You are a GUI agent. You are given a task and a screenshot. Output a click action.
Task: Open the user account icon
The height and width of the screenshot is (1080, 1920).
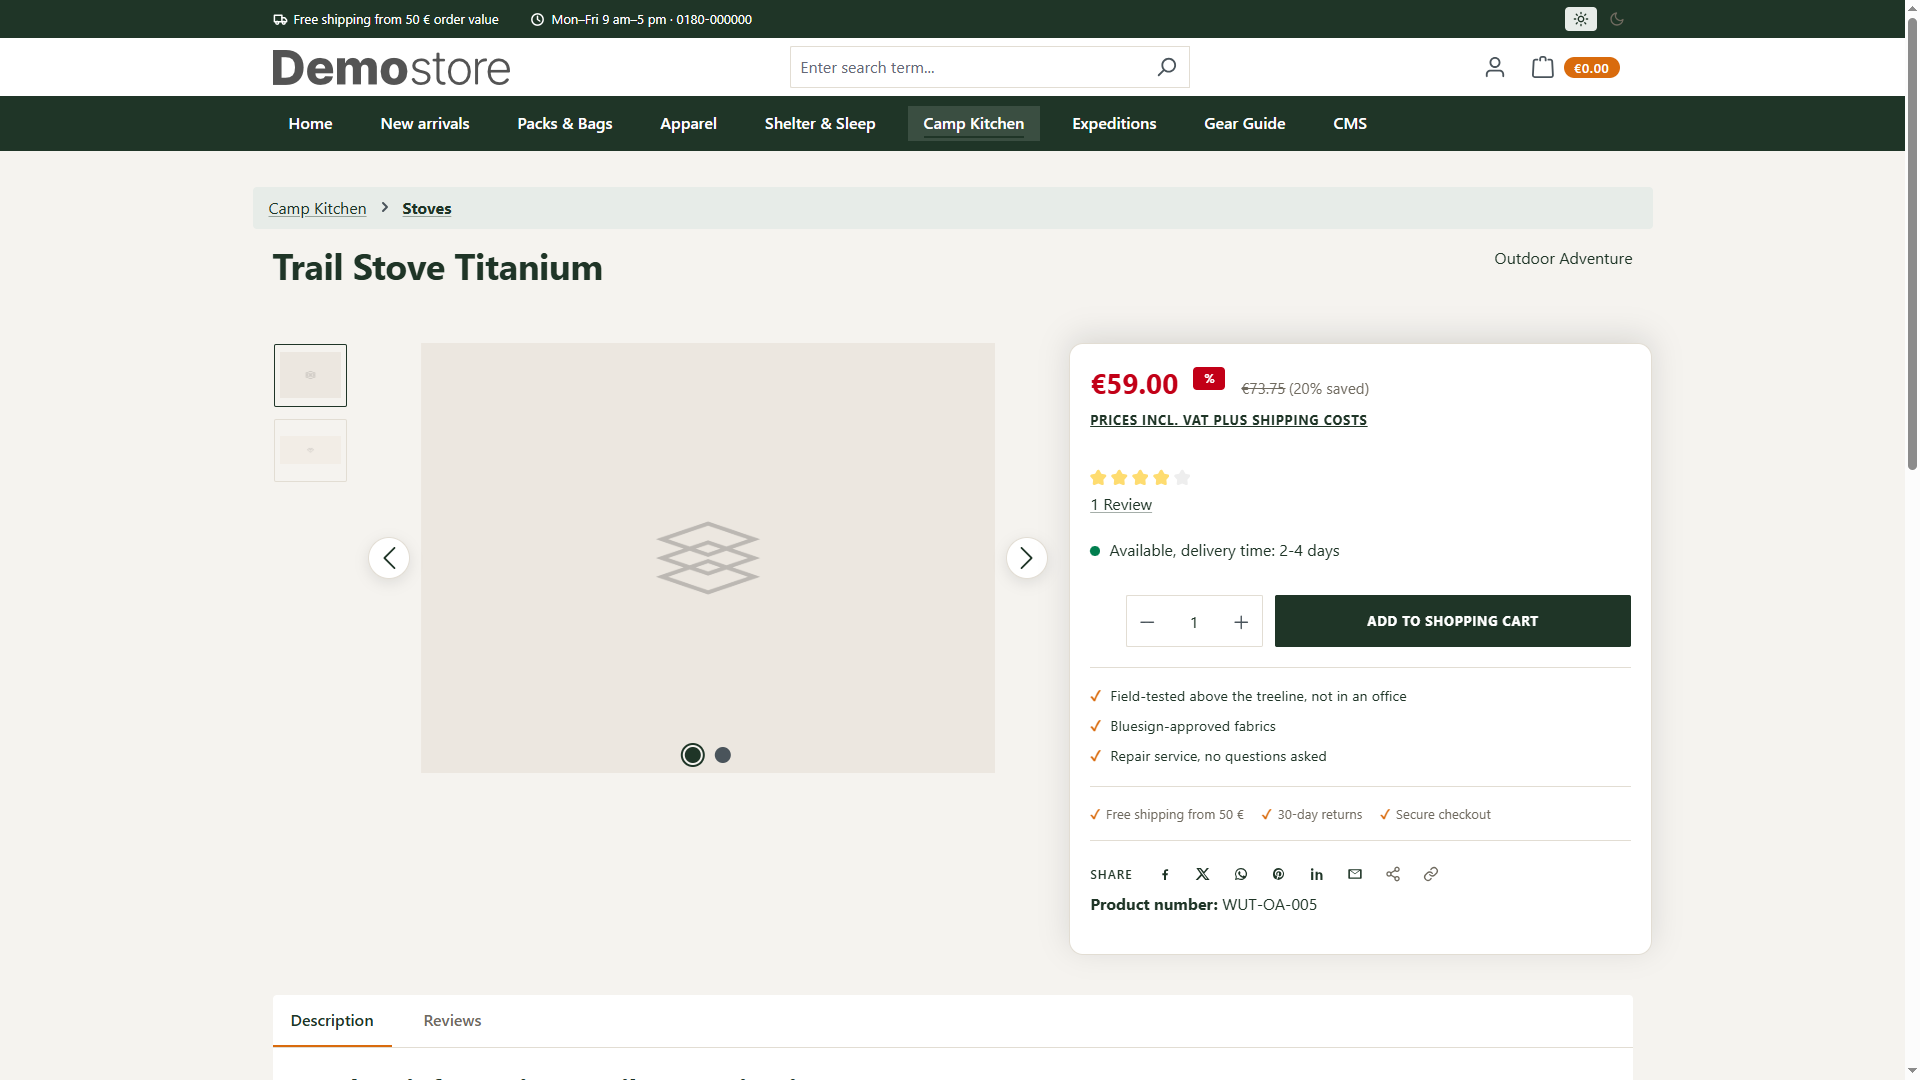pyautogui.click(x=1494, y=67)
